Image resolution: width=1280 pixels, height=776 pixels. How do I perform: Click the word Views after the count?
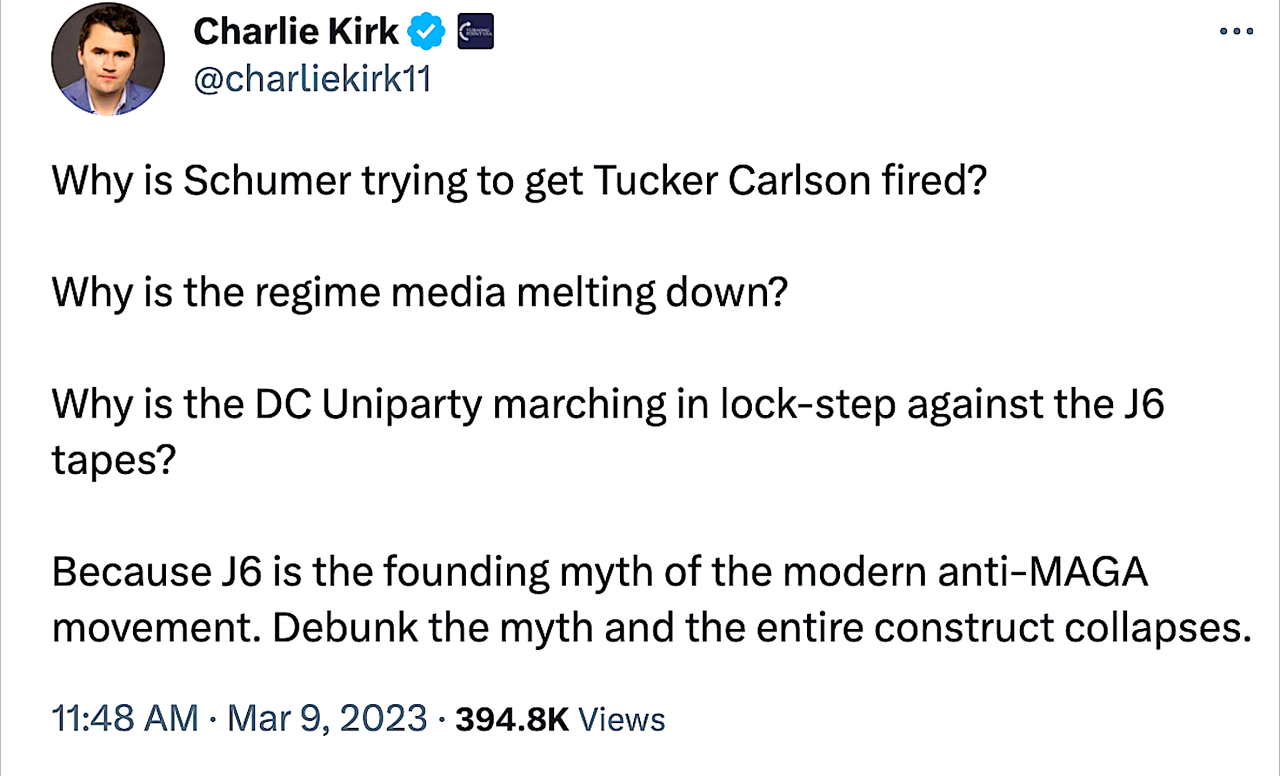pos(622,719)
